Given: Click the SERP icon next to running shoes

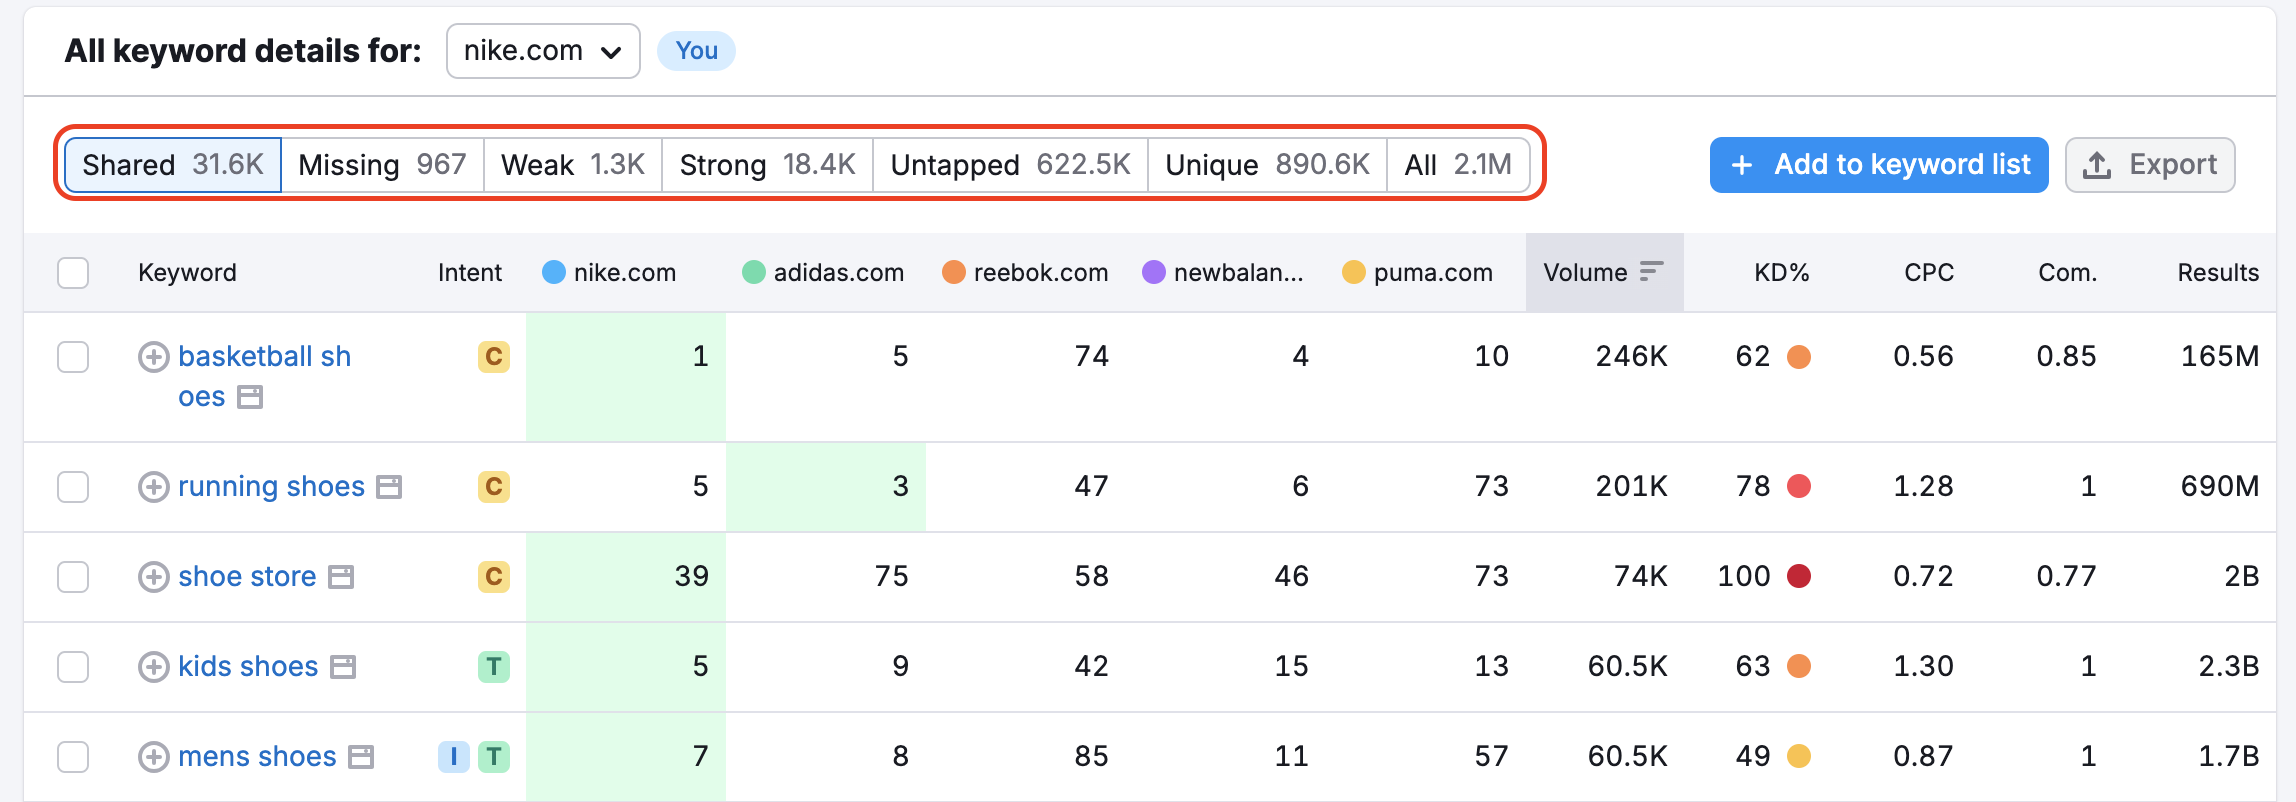Looking at the screenshot, I should click(389, 487).
